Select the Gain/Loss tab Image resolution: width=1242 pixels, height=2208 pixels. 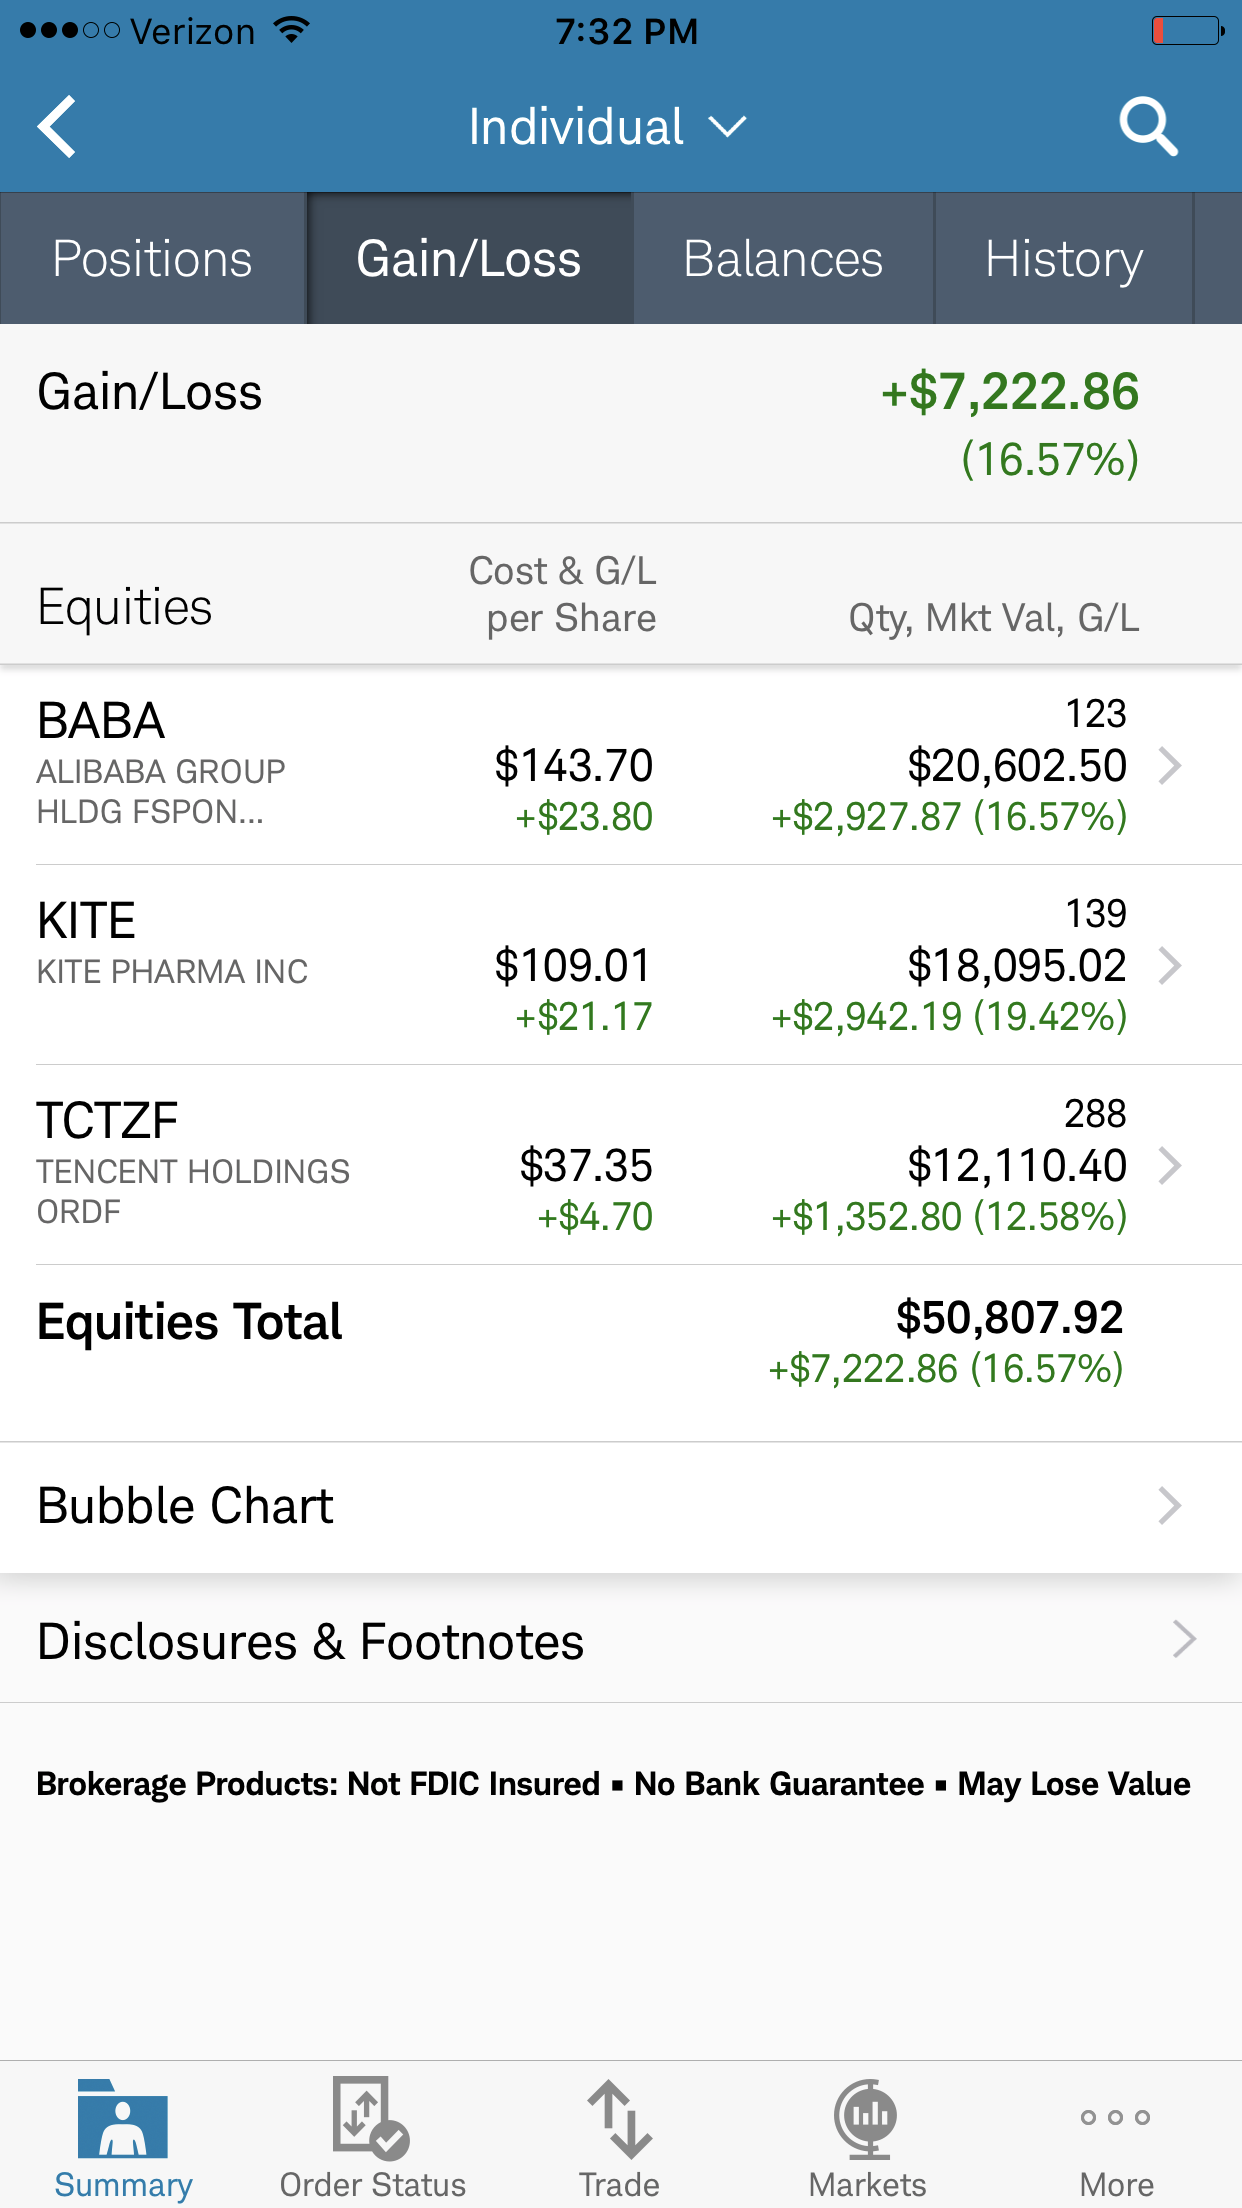(x=469, y=258)
